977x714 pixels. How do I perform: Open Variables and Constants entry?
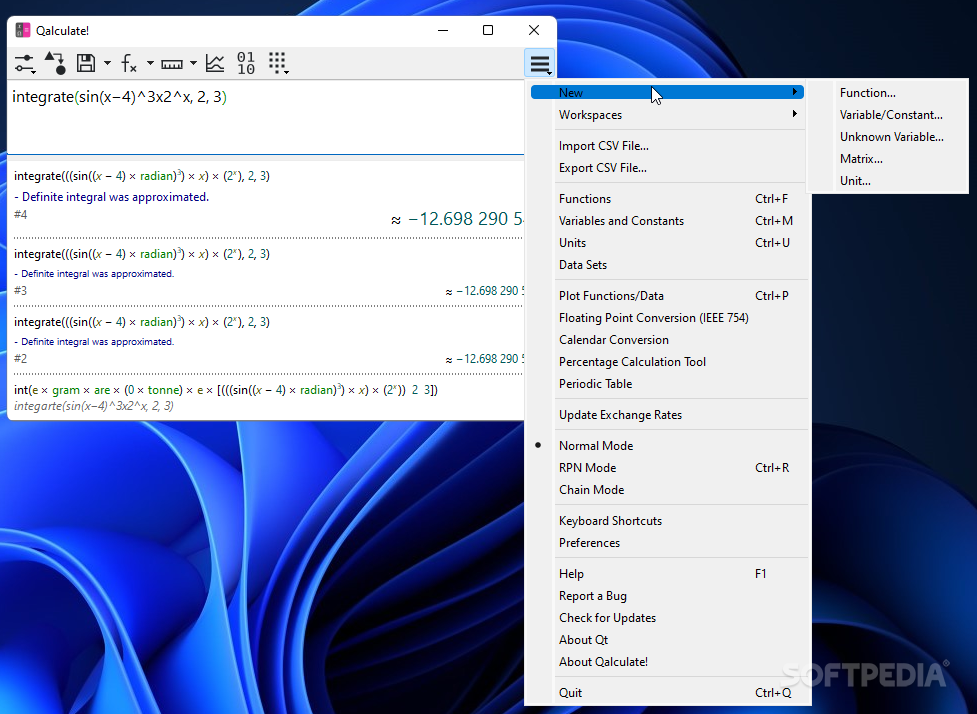coord(667,221)
